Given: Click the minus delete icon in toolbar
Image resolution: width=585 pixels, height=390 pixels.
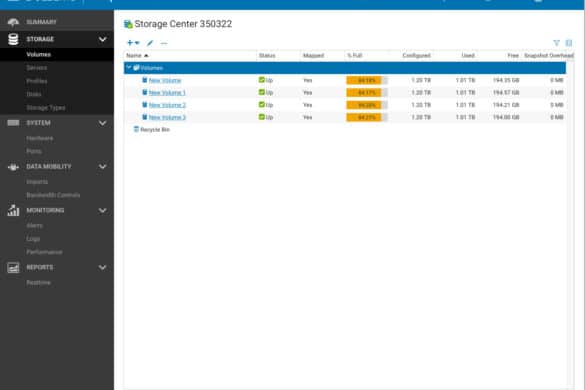Looking at the screenshot, I should pos(164,43).
